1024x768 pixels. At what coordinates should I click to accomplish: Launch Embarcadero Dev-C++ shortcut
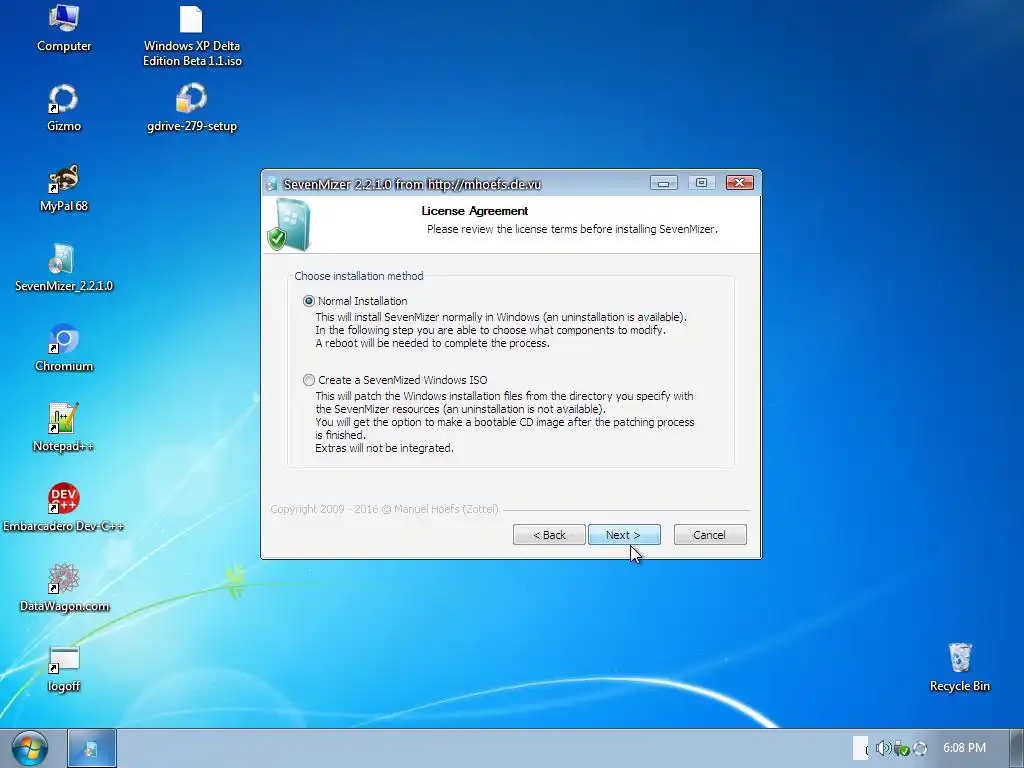coord(64,508)
